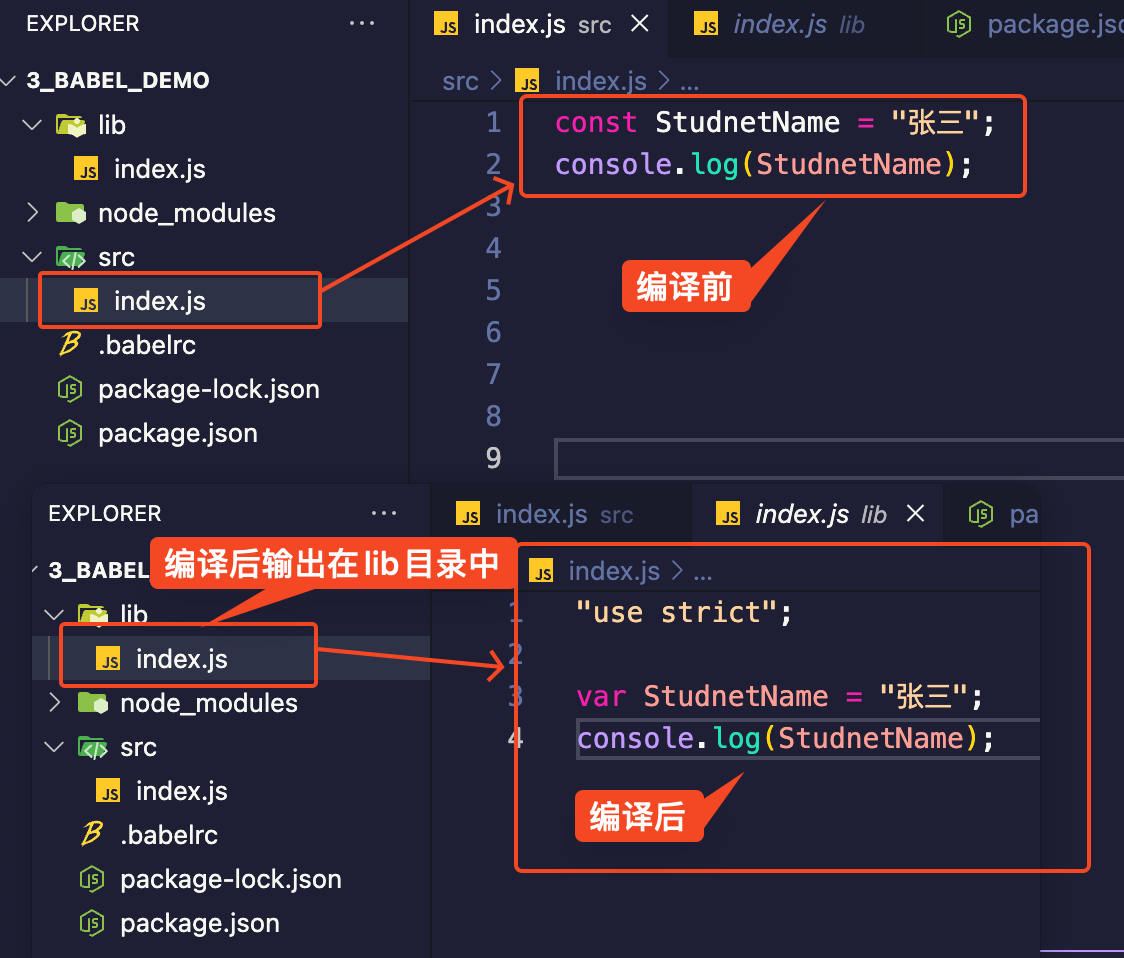Click the Babel icon beside upper .babelrc
Viewport: 1124px width, 958px height.
(69, 345)
